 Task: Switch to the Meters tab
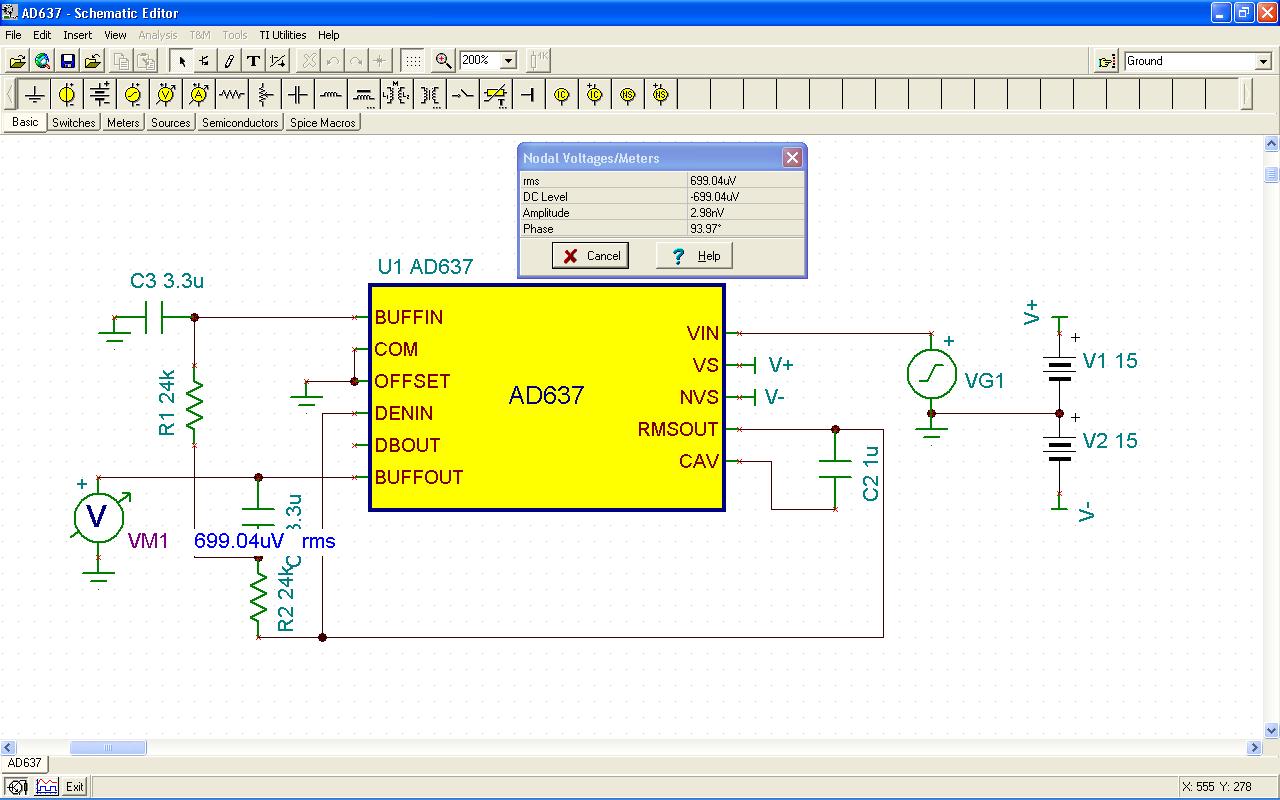123,123
